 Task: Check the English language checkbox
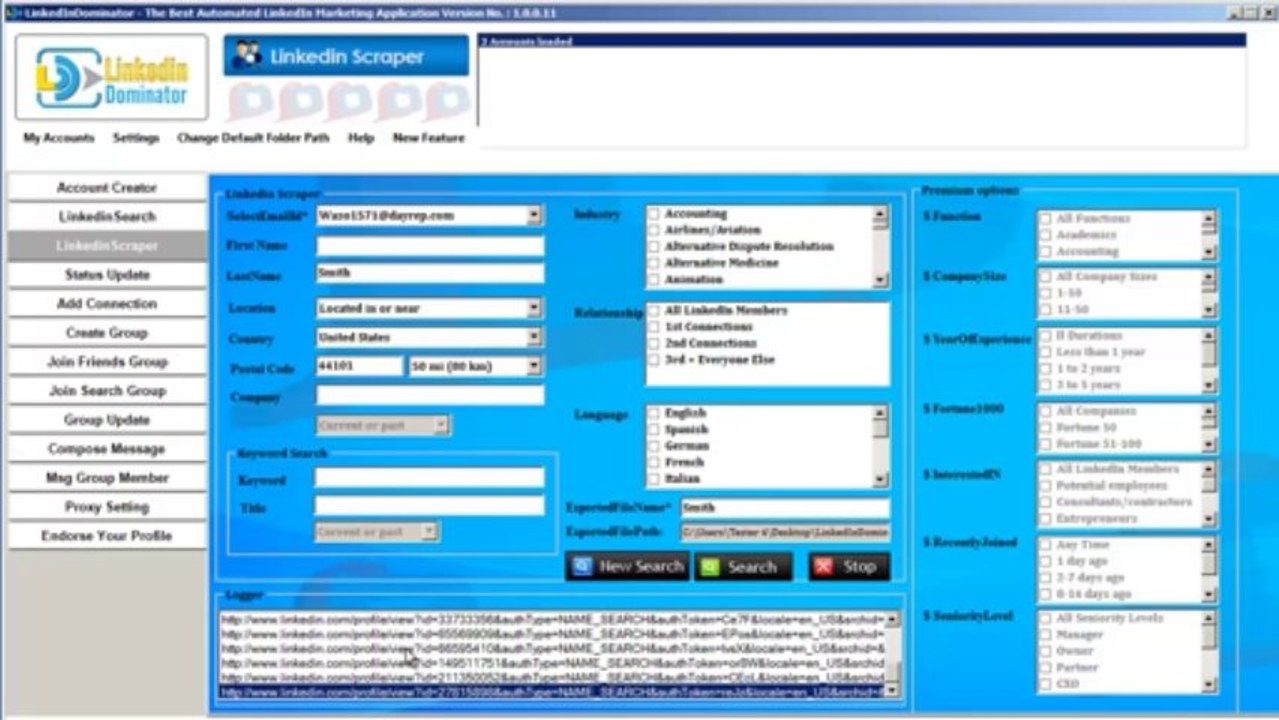653,413
